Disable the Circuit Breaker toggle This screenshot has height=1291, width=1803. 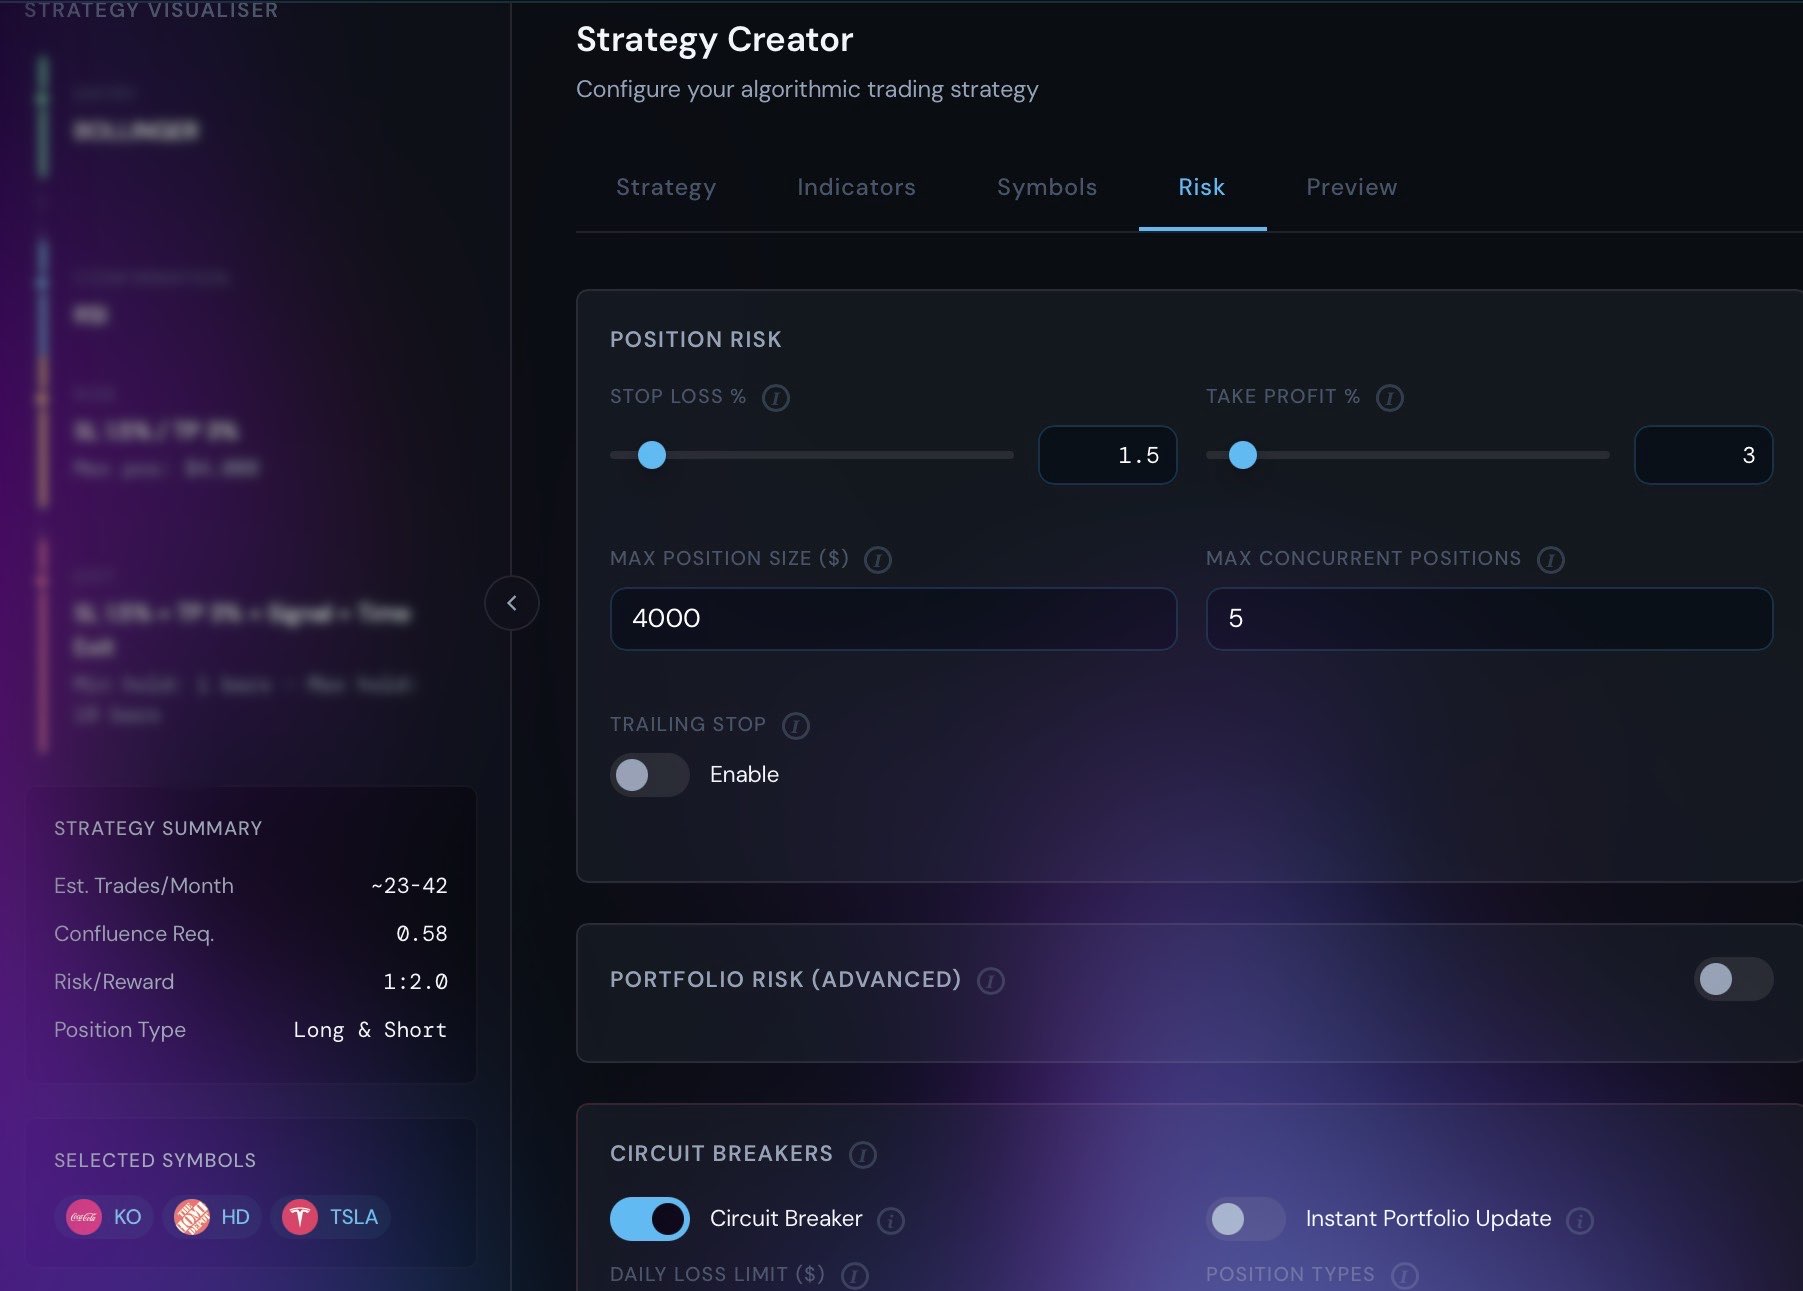[650, 1219]
